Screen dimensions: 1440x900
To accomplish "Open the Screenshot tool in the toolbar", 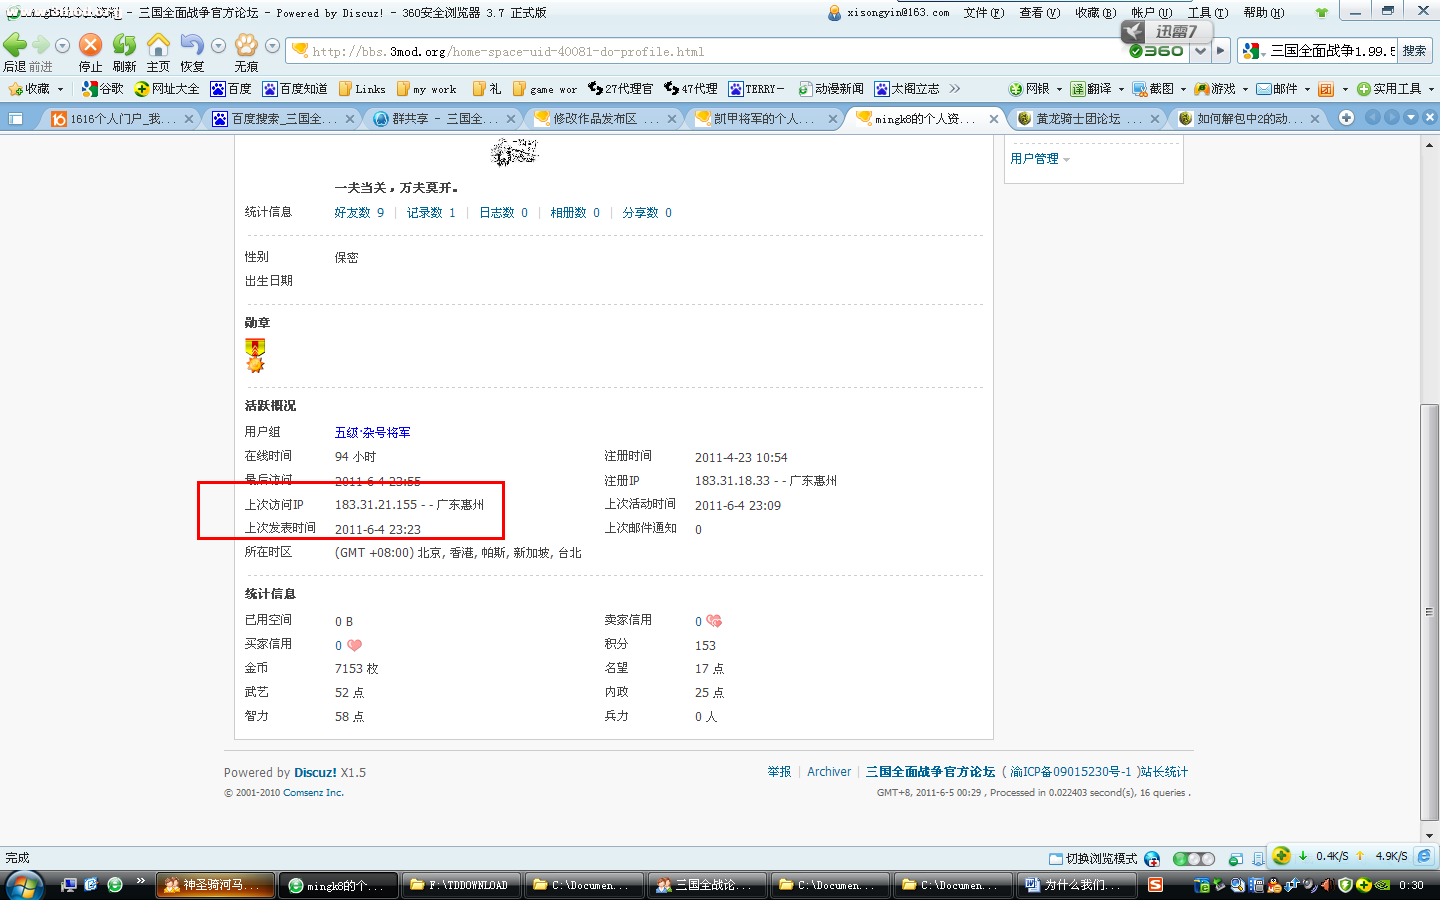I will coord(1154,89).
